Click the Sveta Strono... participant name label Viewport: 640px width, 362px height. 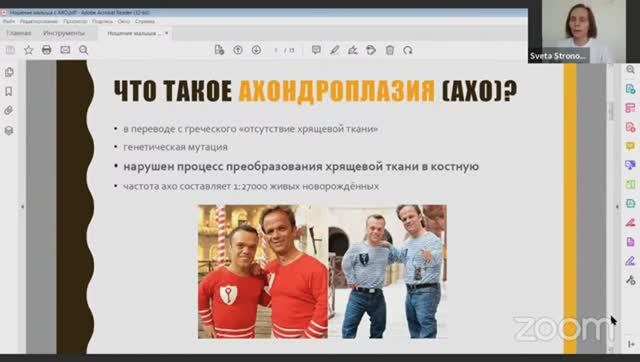tap(558, 56)
